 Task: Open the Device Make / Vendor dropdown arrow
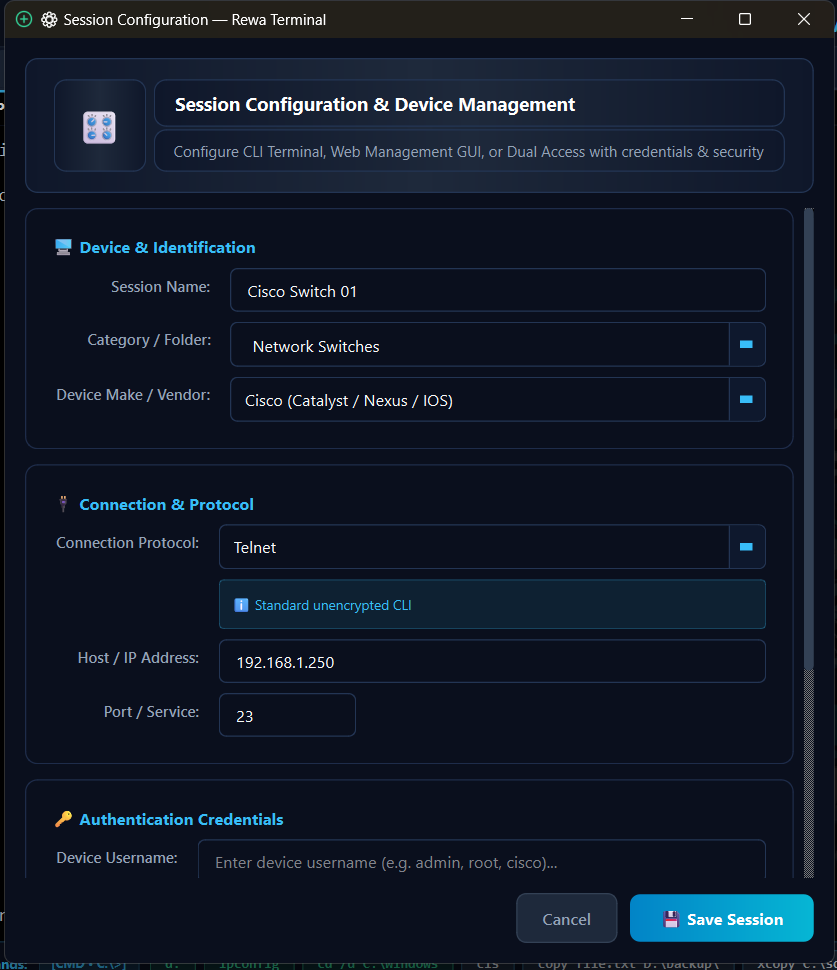(747, 400)
